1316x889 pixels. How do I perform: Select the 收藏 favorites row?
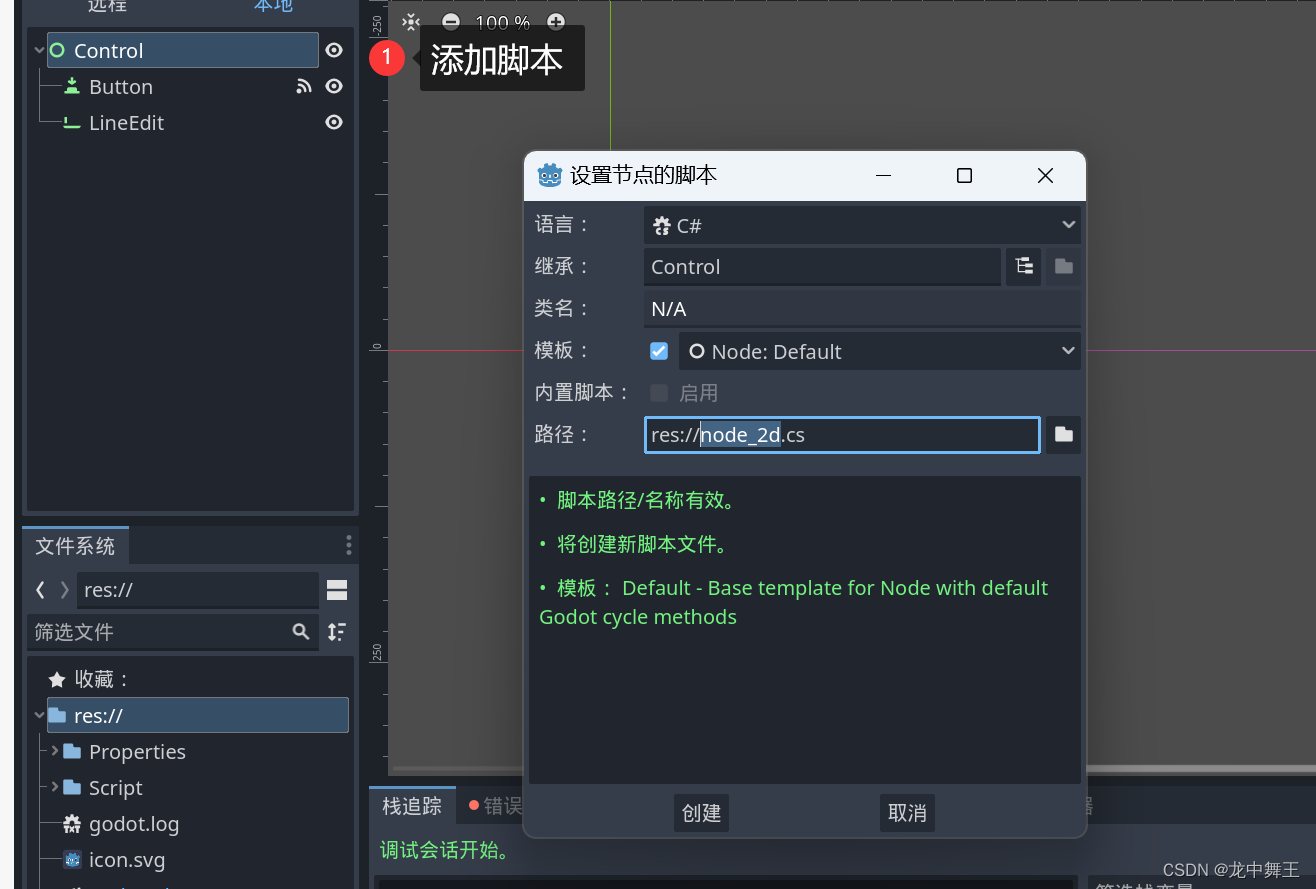click(198, 680)
